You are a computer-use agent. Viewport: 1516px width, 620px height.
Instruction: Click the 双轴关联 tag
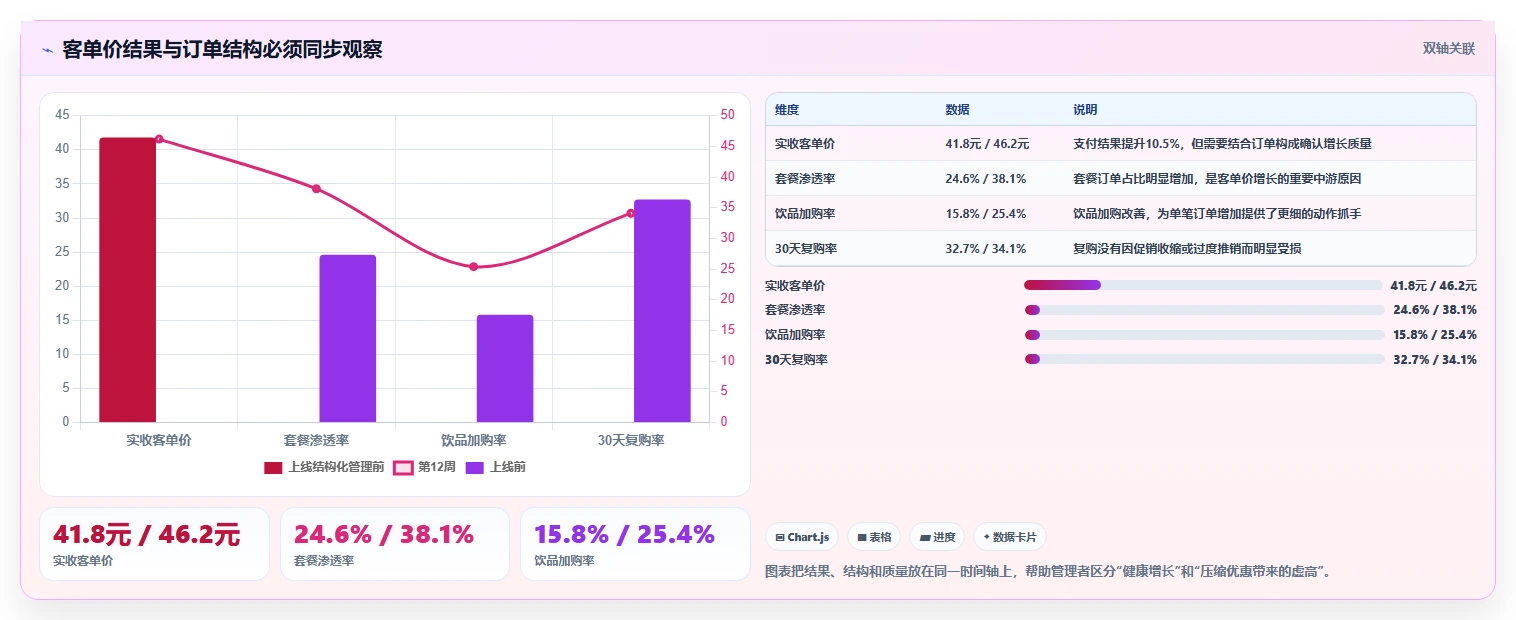tap(1449, 48)
